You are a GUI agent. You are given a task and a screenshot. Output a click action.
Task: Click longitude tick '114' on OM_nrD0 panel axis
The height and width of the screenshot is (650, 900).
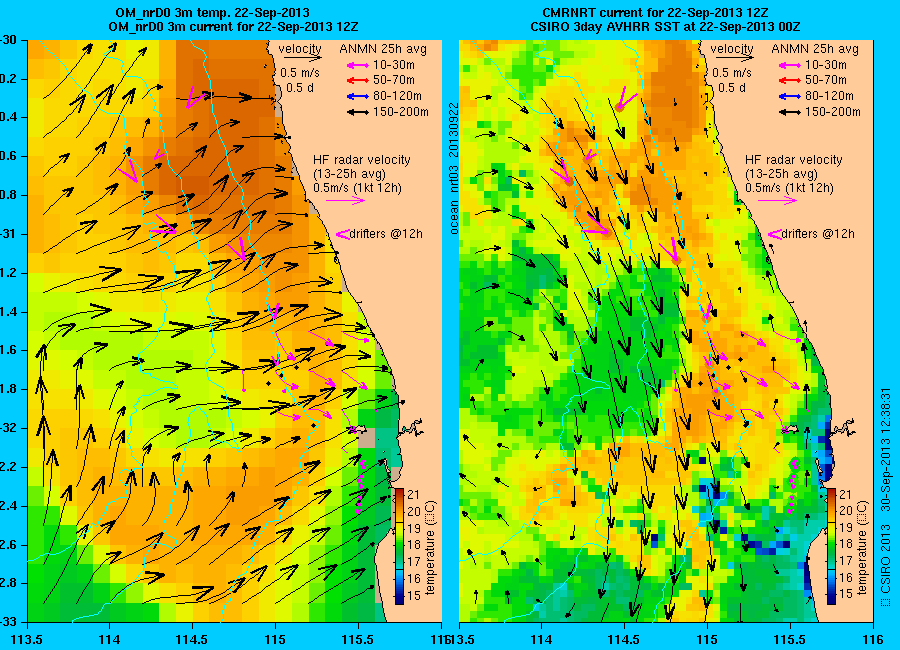109,639
